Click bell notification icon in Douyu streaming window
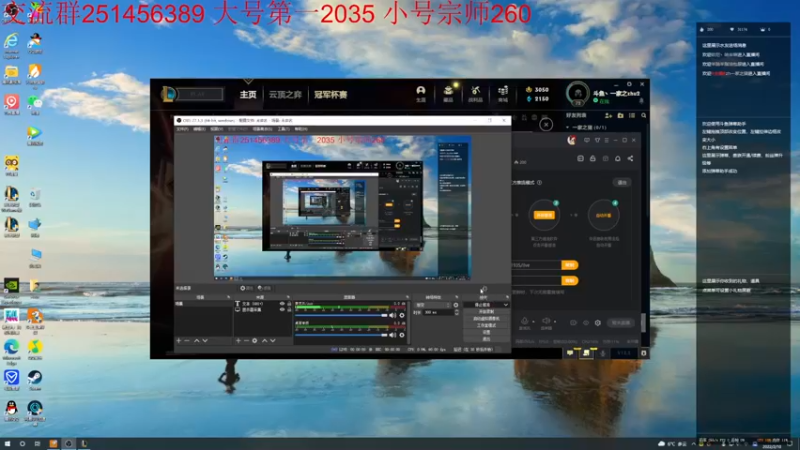 [x=618, y=159]
